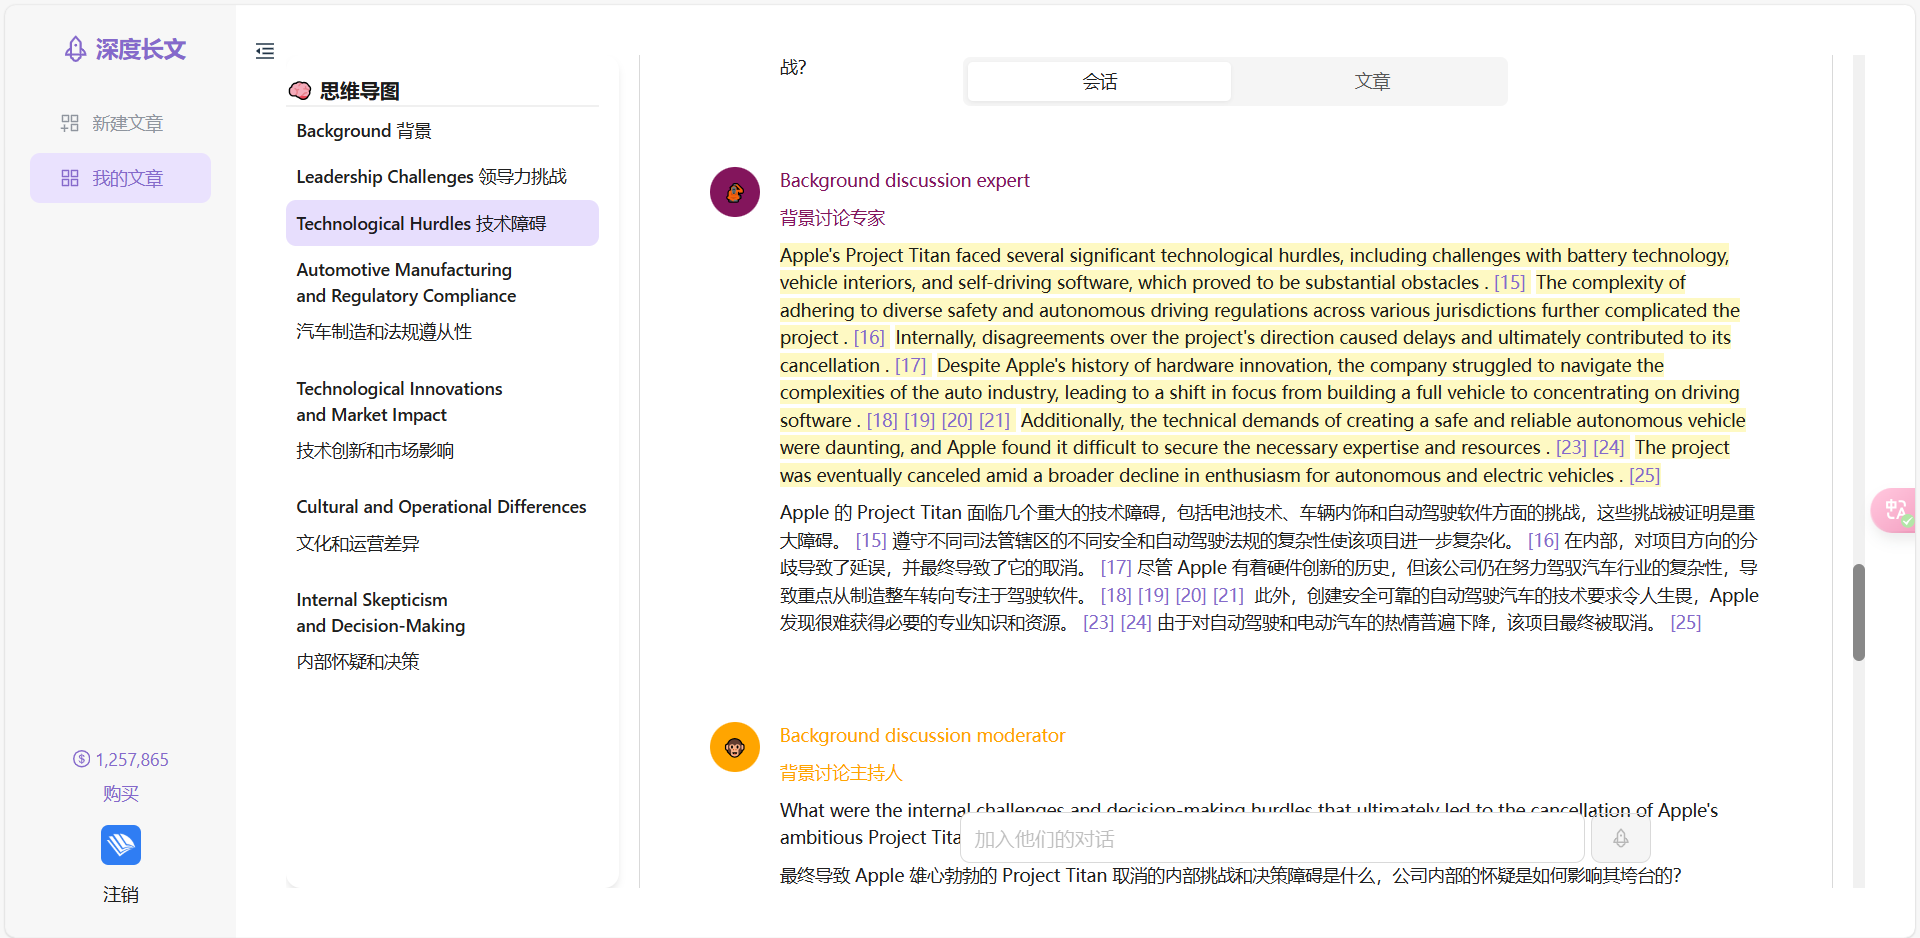
Task: Click the 汽车制造和法规遵从性 subtitle
Action: pos(384,332)
